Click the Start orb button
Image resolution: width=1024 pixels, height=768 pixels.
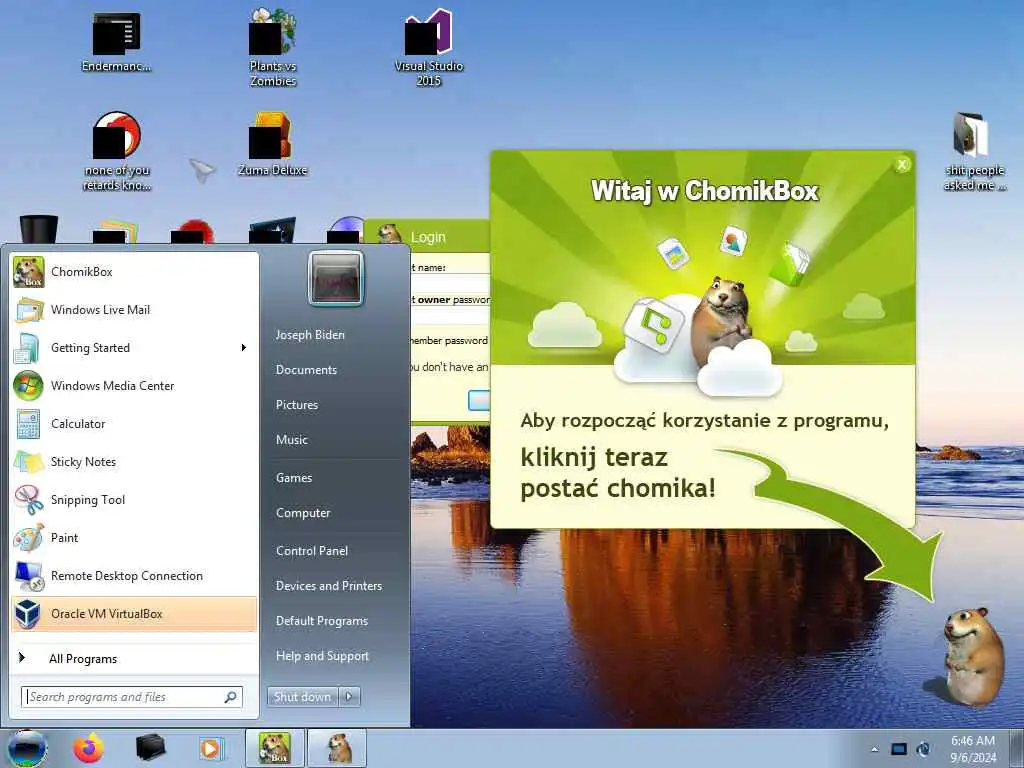[x=26, y=748]
